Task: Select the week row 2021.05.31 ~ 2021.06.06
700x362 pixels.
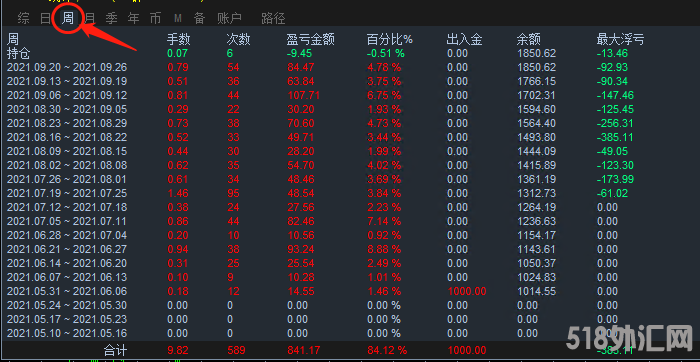Action: (67, 291)
